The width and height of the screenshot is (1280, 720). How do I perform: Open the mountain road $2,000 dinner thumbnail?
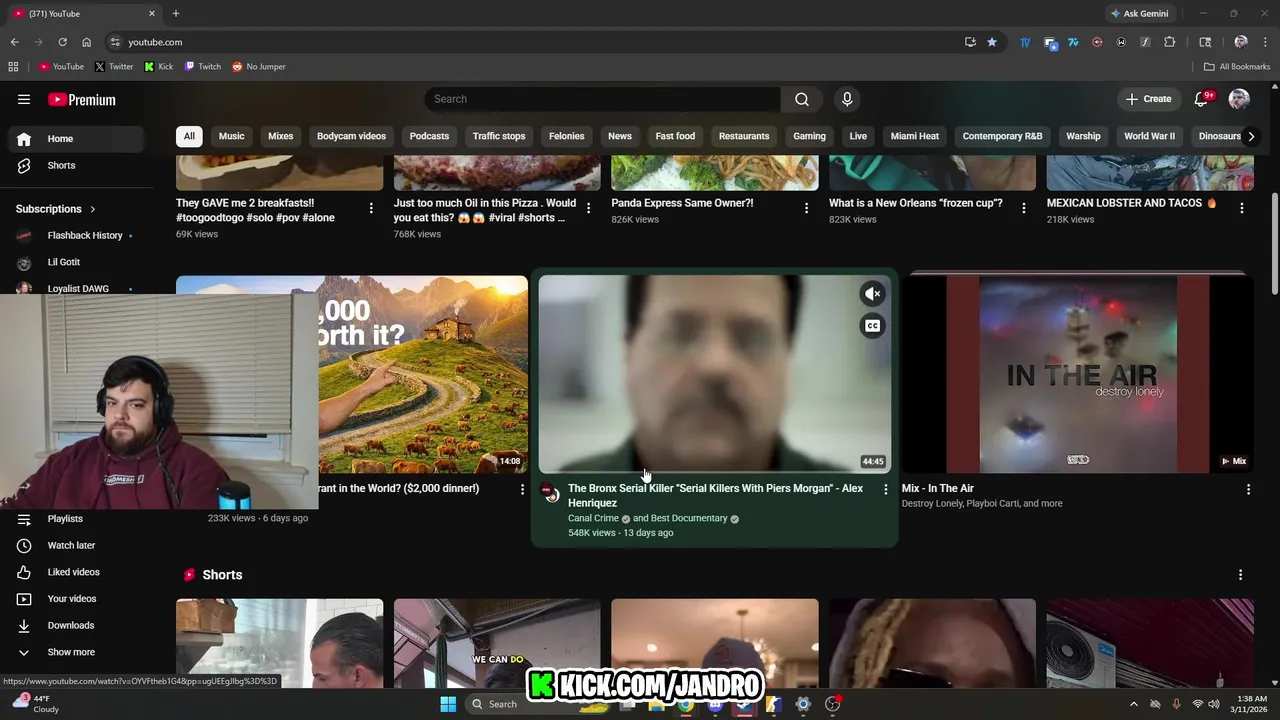(x=423, y=374)
